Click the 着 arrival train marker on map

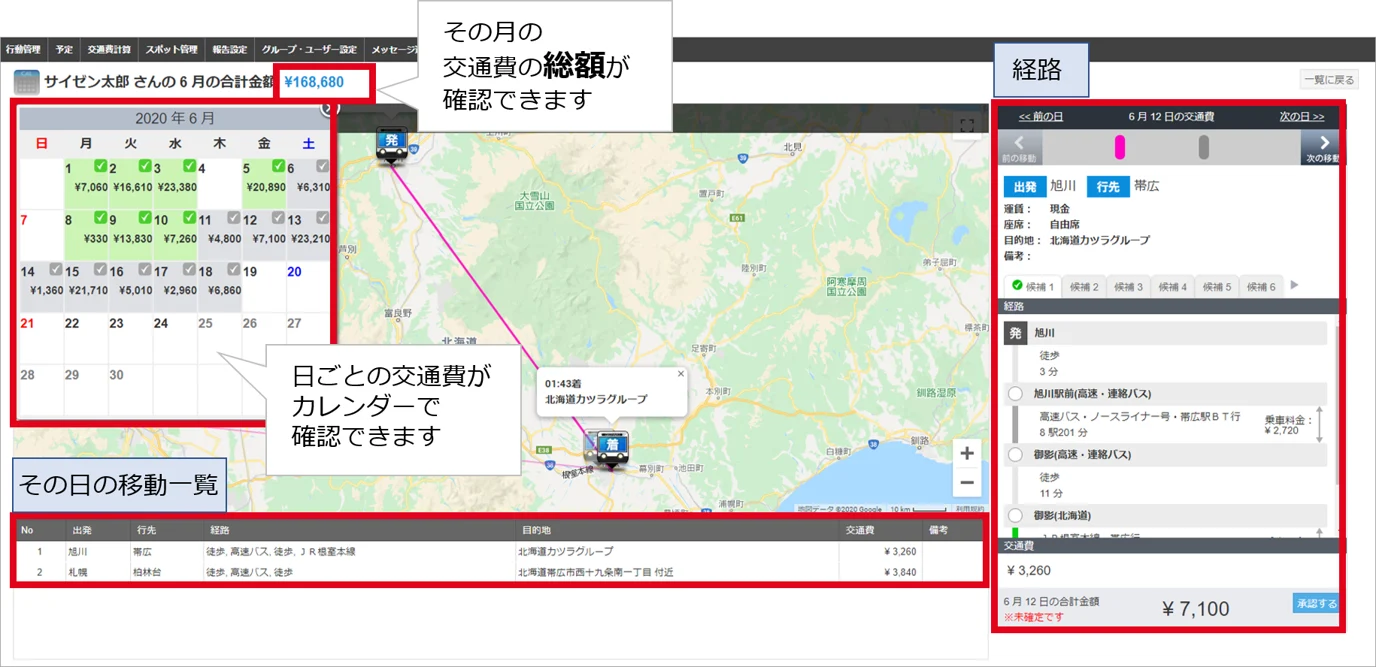click(x=612, y=449)
